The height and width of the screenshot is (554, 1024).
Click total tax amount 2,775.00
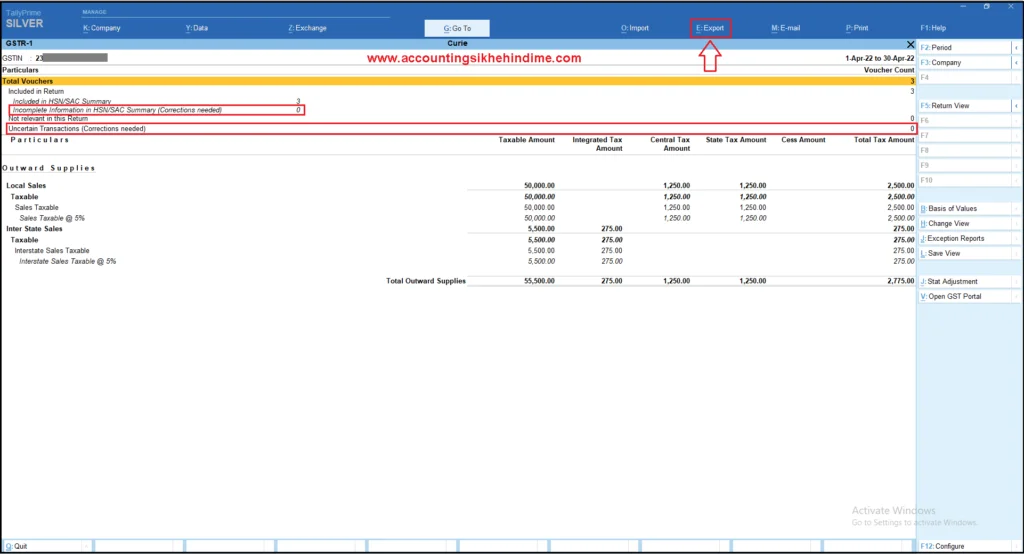[x=901, y=281]
